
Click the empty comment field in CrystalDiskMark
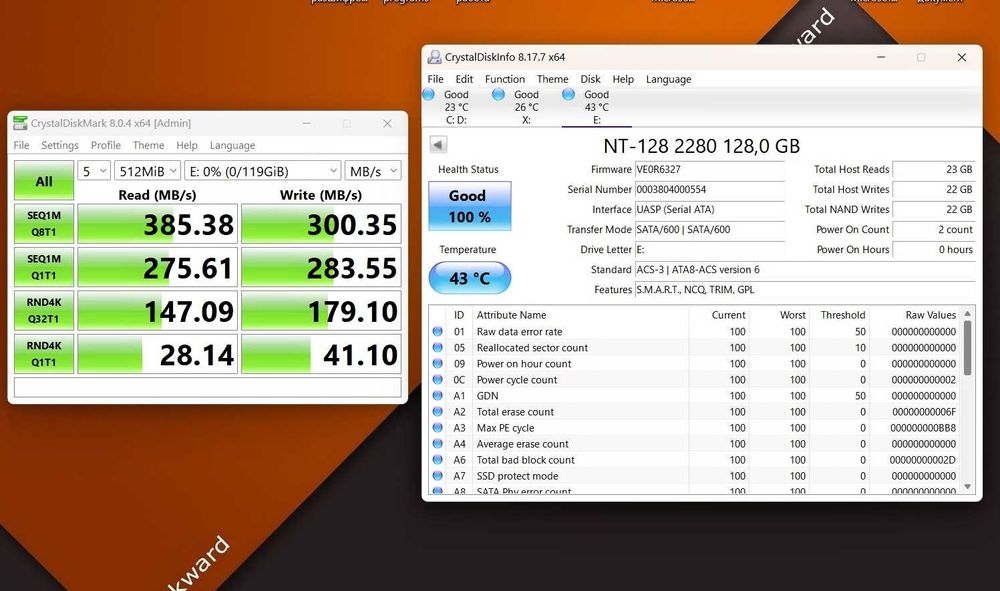[x=208, y=387]
